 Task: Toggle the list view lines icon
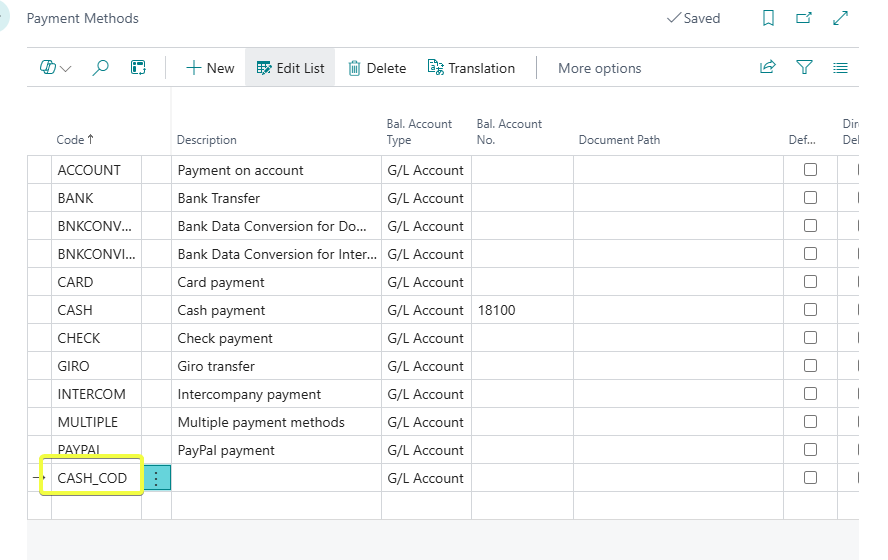pyautogui.click(x=840, y=68)
